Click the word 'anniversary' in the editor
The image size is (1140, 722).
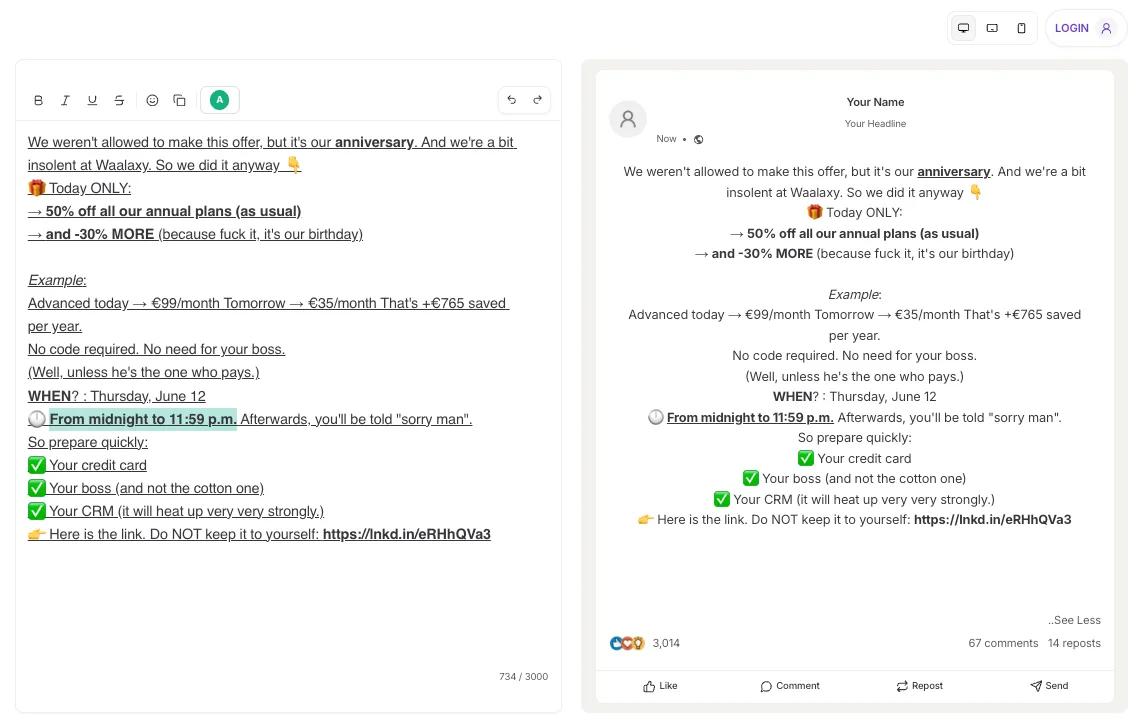pos(374,143)
